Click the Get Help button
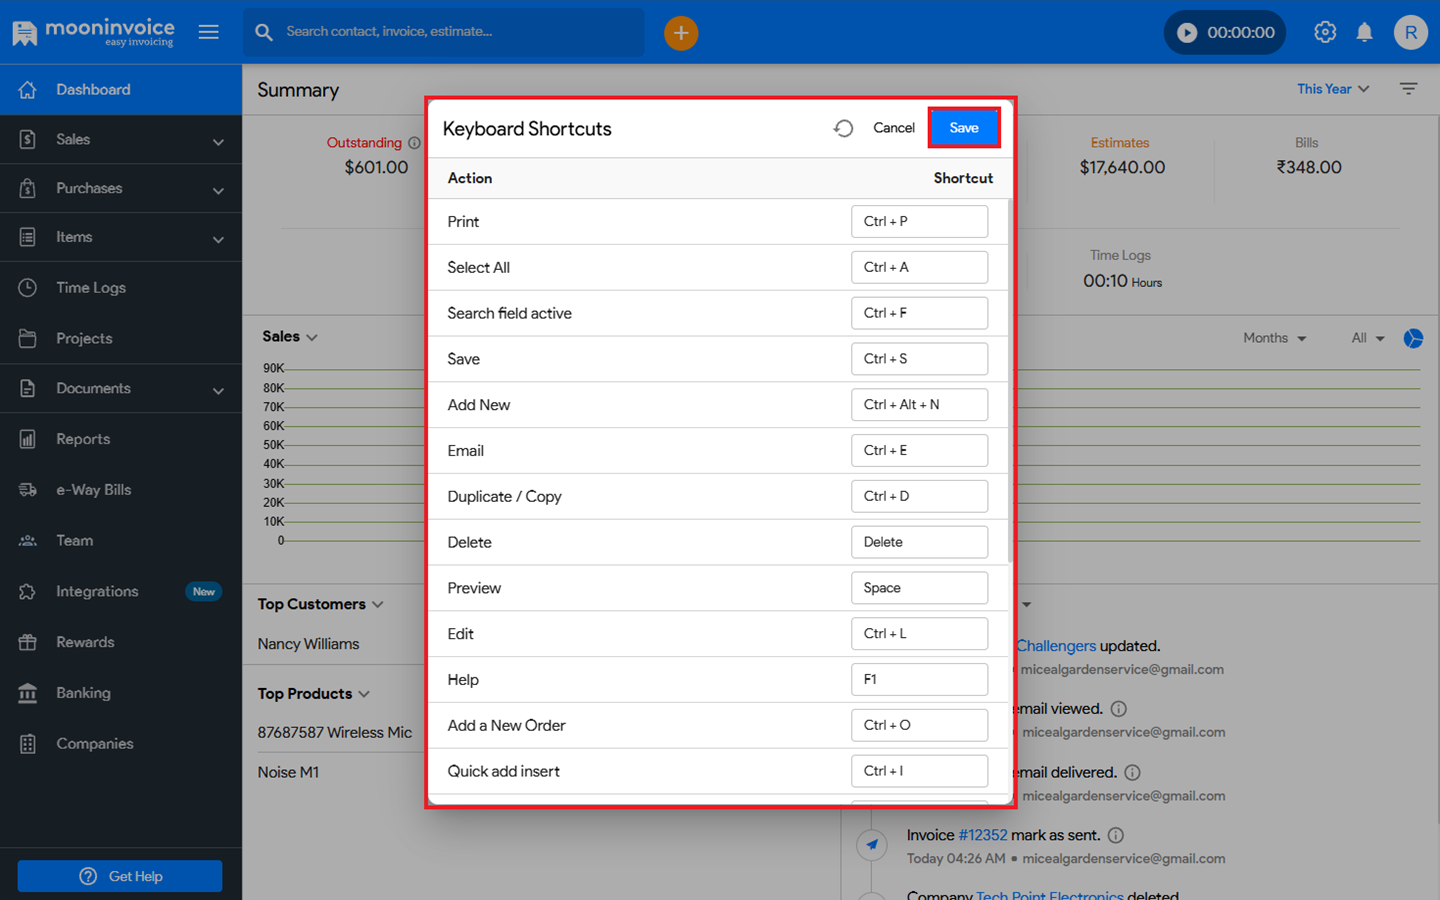1440x900 pixels. click(x=120, y=876)
